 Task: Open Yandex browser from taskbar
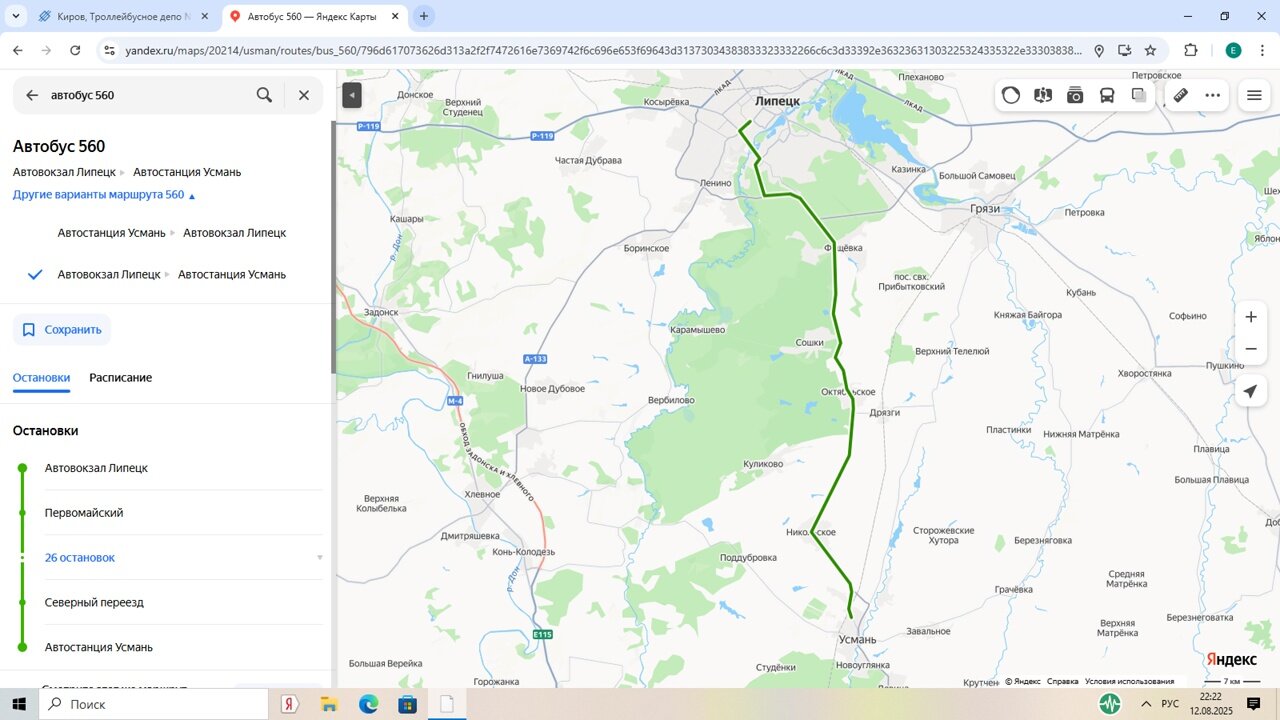290,704
